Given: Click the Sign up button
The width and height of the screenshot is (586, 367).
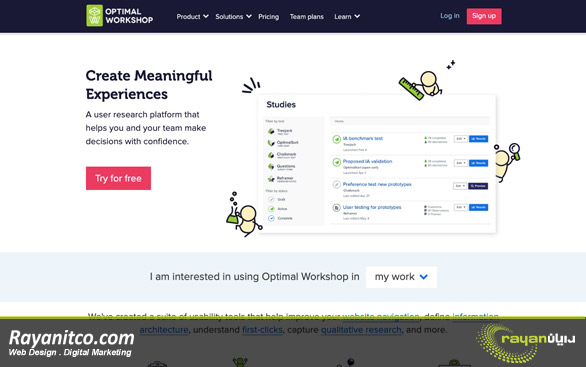Looking at the screenshot, I should [x=484, y=16].
